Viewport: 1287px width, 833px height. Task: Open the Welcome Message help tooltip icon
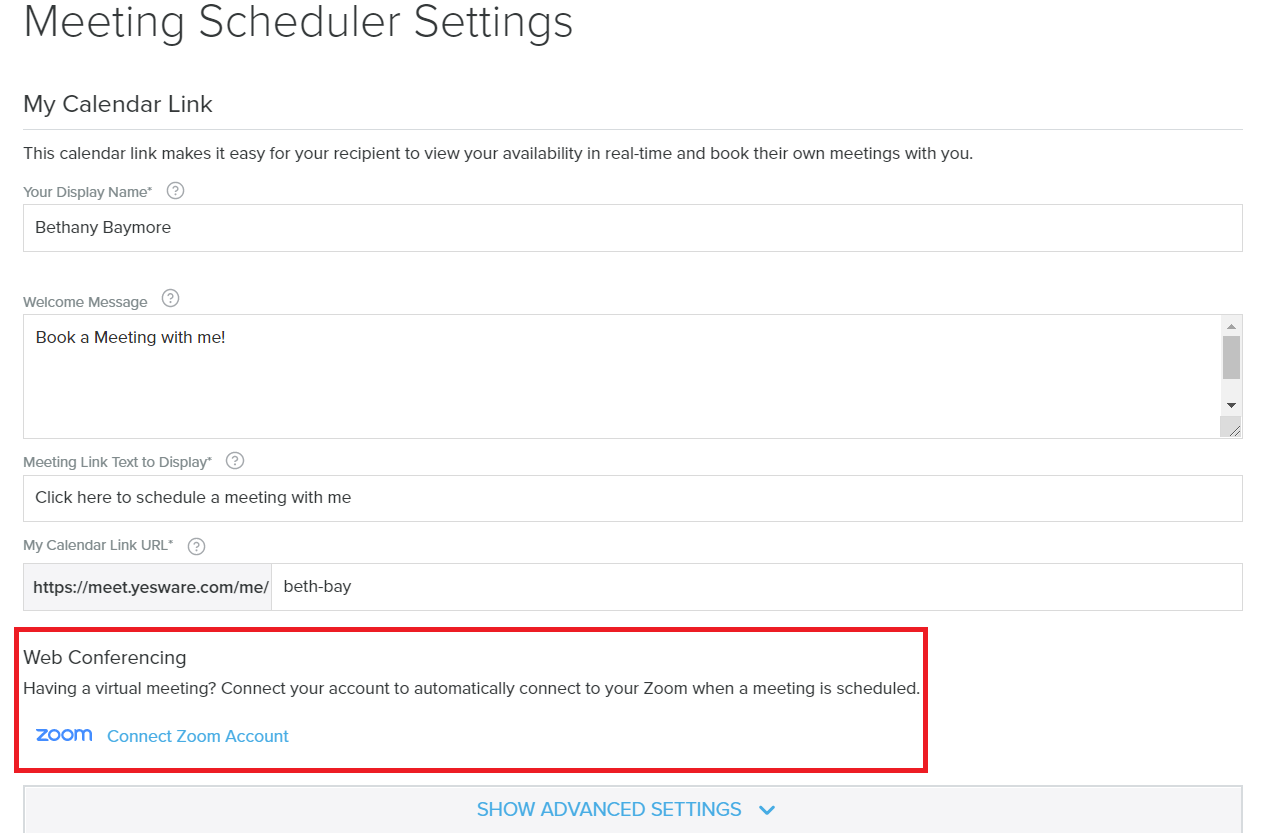click(x=170, y=299)
